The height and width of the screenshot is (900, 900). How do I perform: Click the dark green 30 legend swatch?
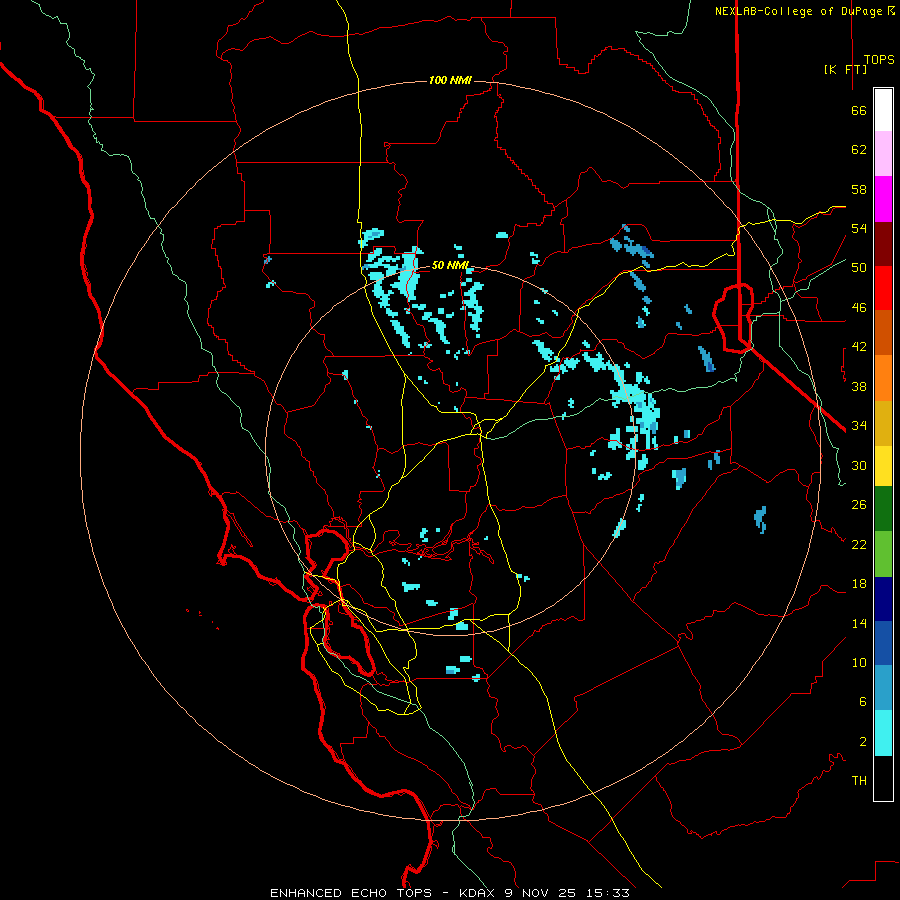pos(883,509)
